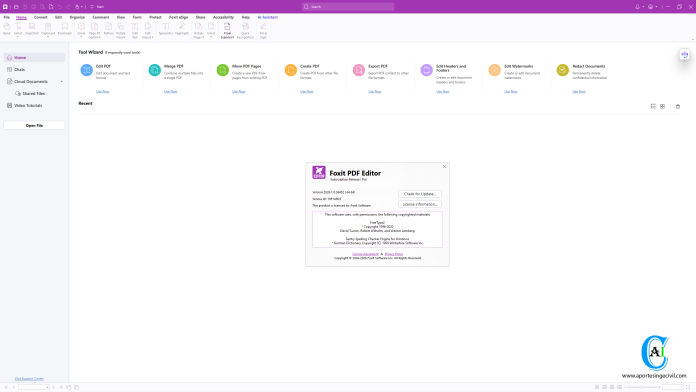
Task: Open the Foxit eSign tab
Action: (x=178, y=17)
